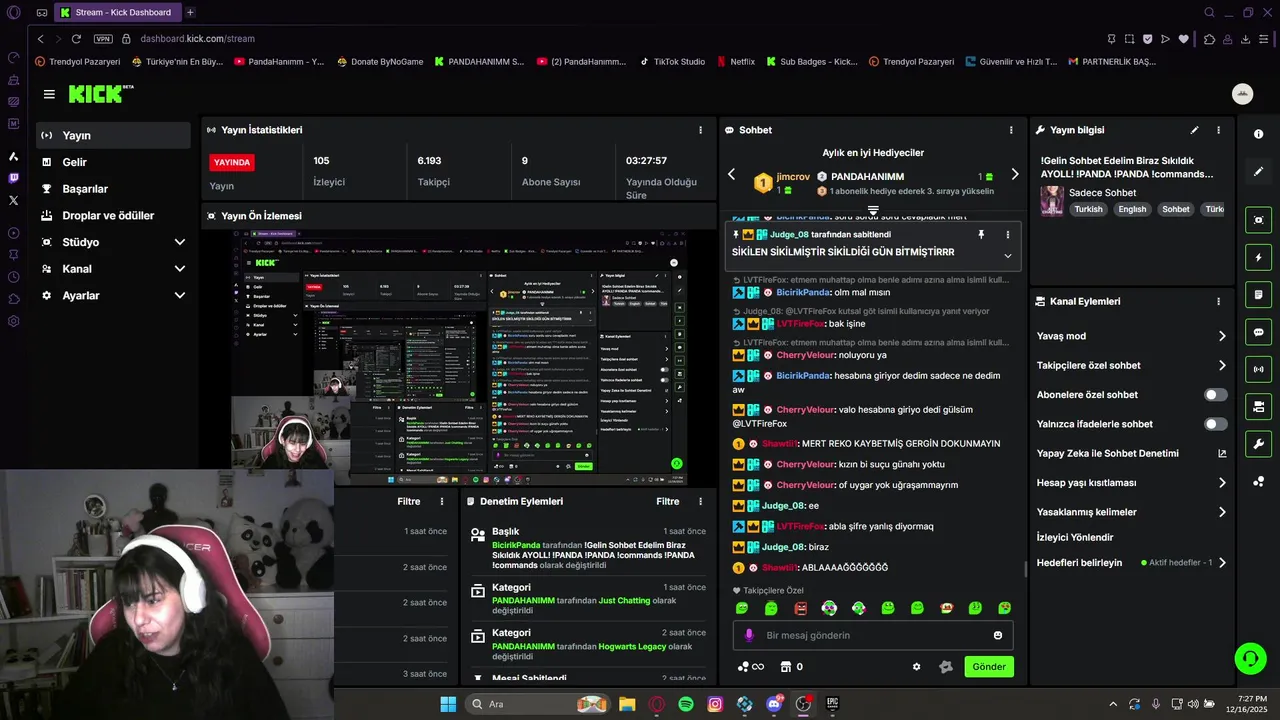Open Yavaş mod settings
Image resolution: width=1280 pixels, height=720 pixels.
[x=1131, y=336]
